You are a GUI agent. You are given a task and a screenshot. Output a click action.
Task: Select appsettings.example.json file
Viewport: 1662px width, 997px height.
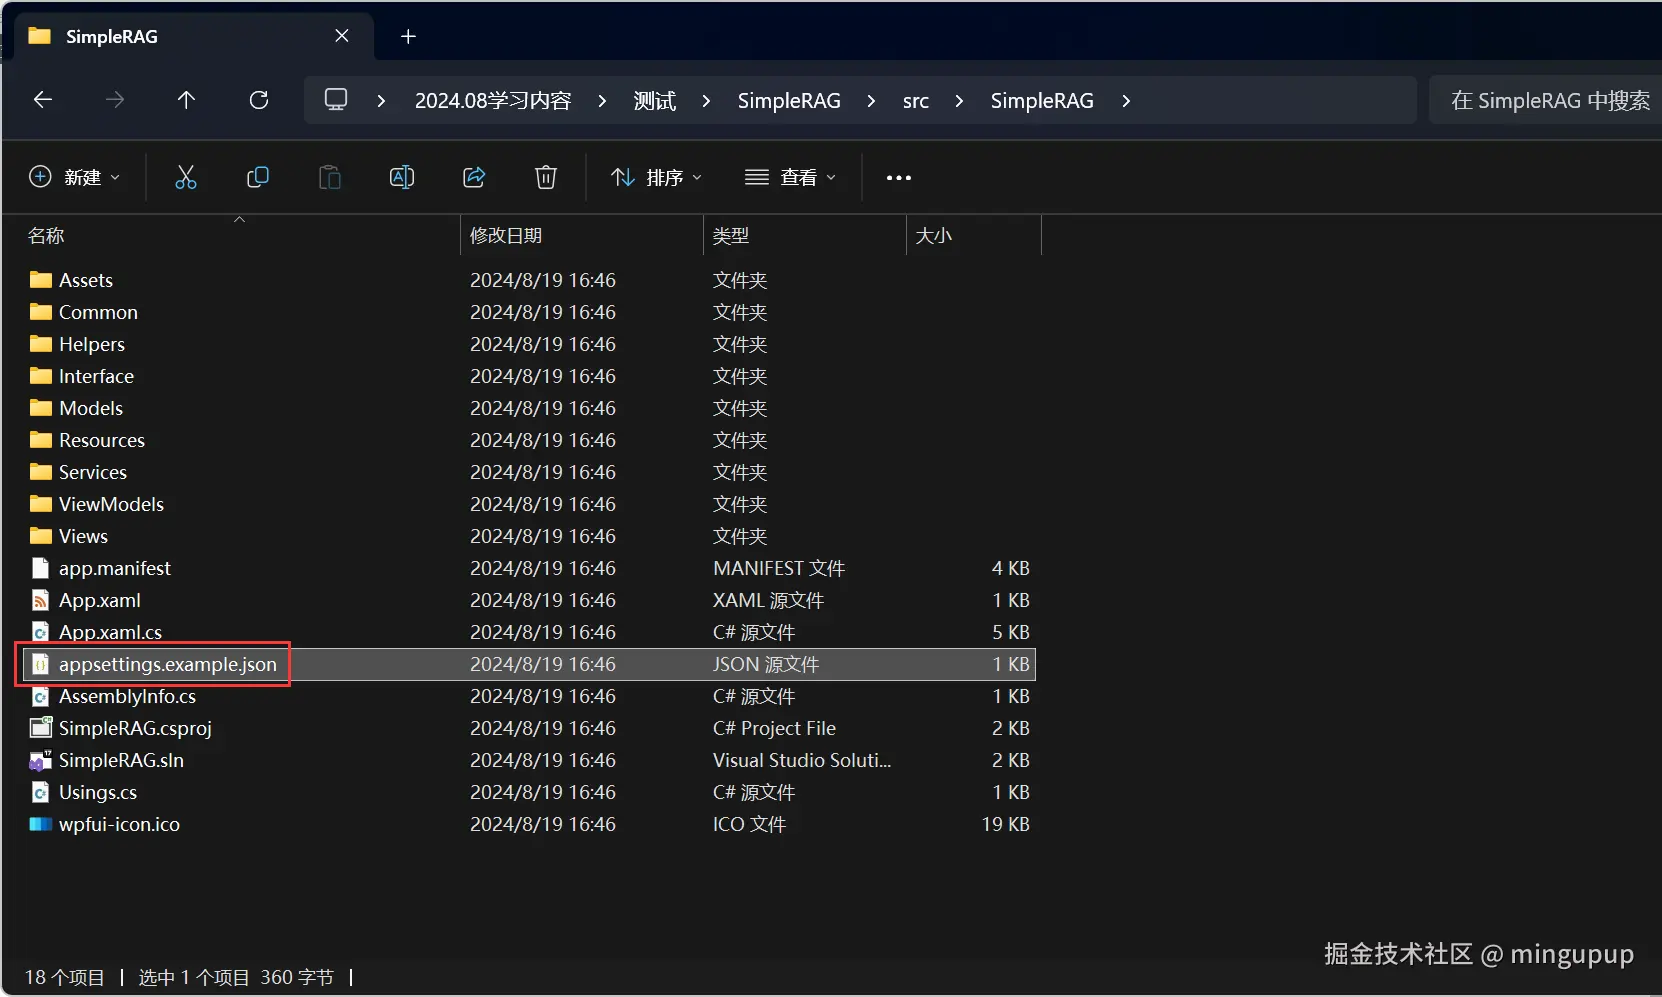click(x=168, y=664)
